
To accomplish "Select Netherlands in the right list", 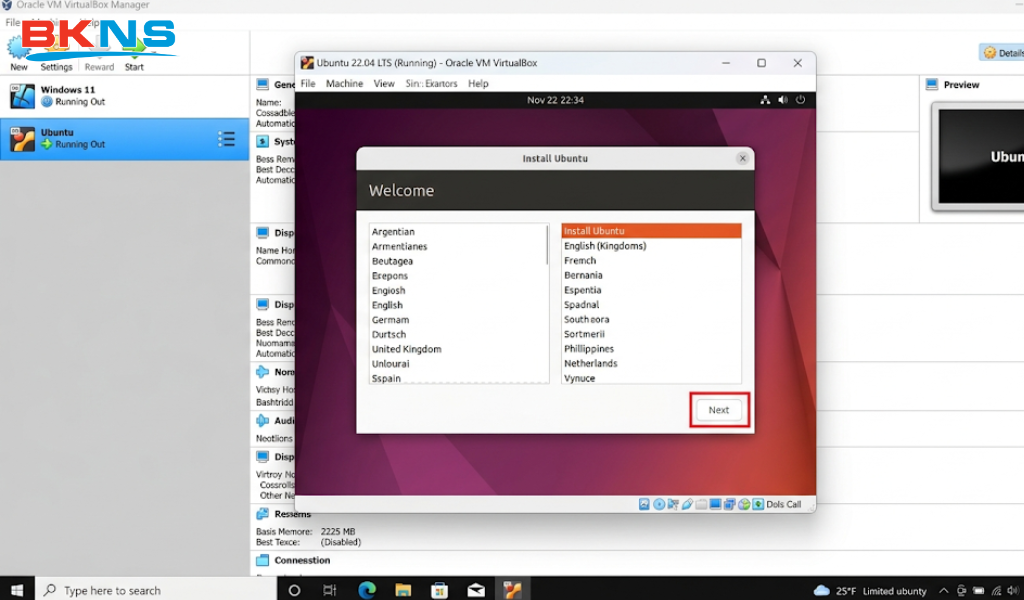I will click(590, 363).
